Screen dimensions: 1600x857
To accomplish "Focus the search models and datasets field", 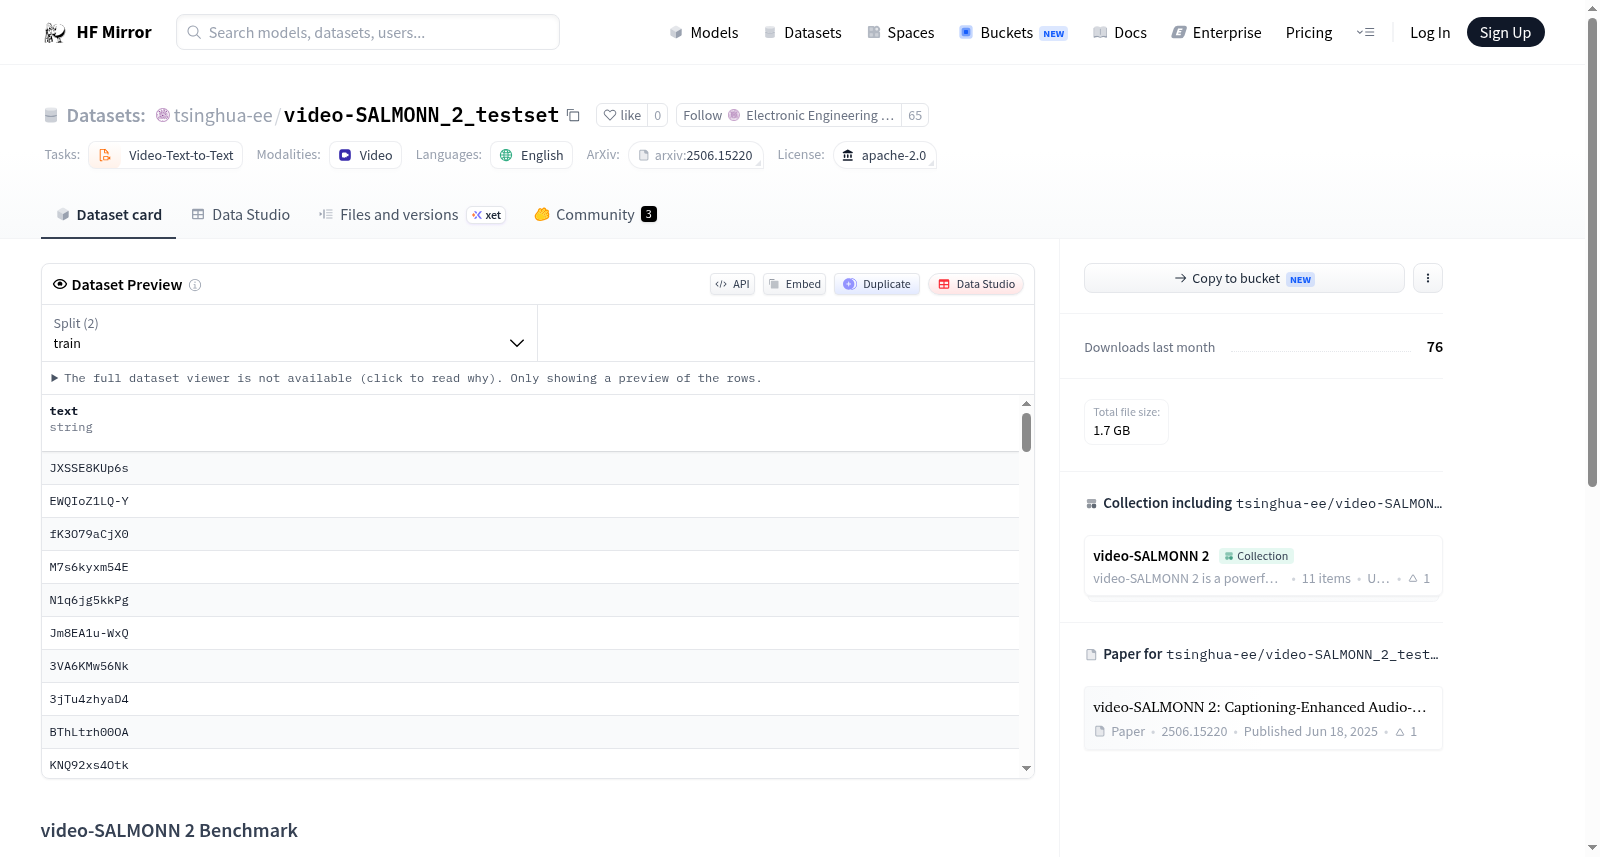I will tap(368, 32).
